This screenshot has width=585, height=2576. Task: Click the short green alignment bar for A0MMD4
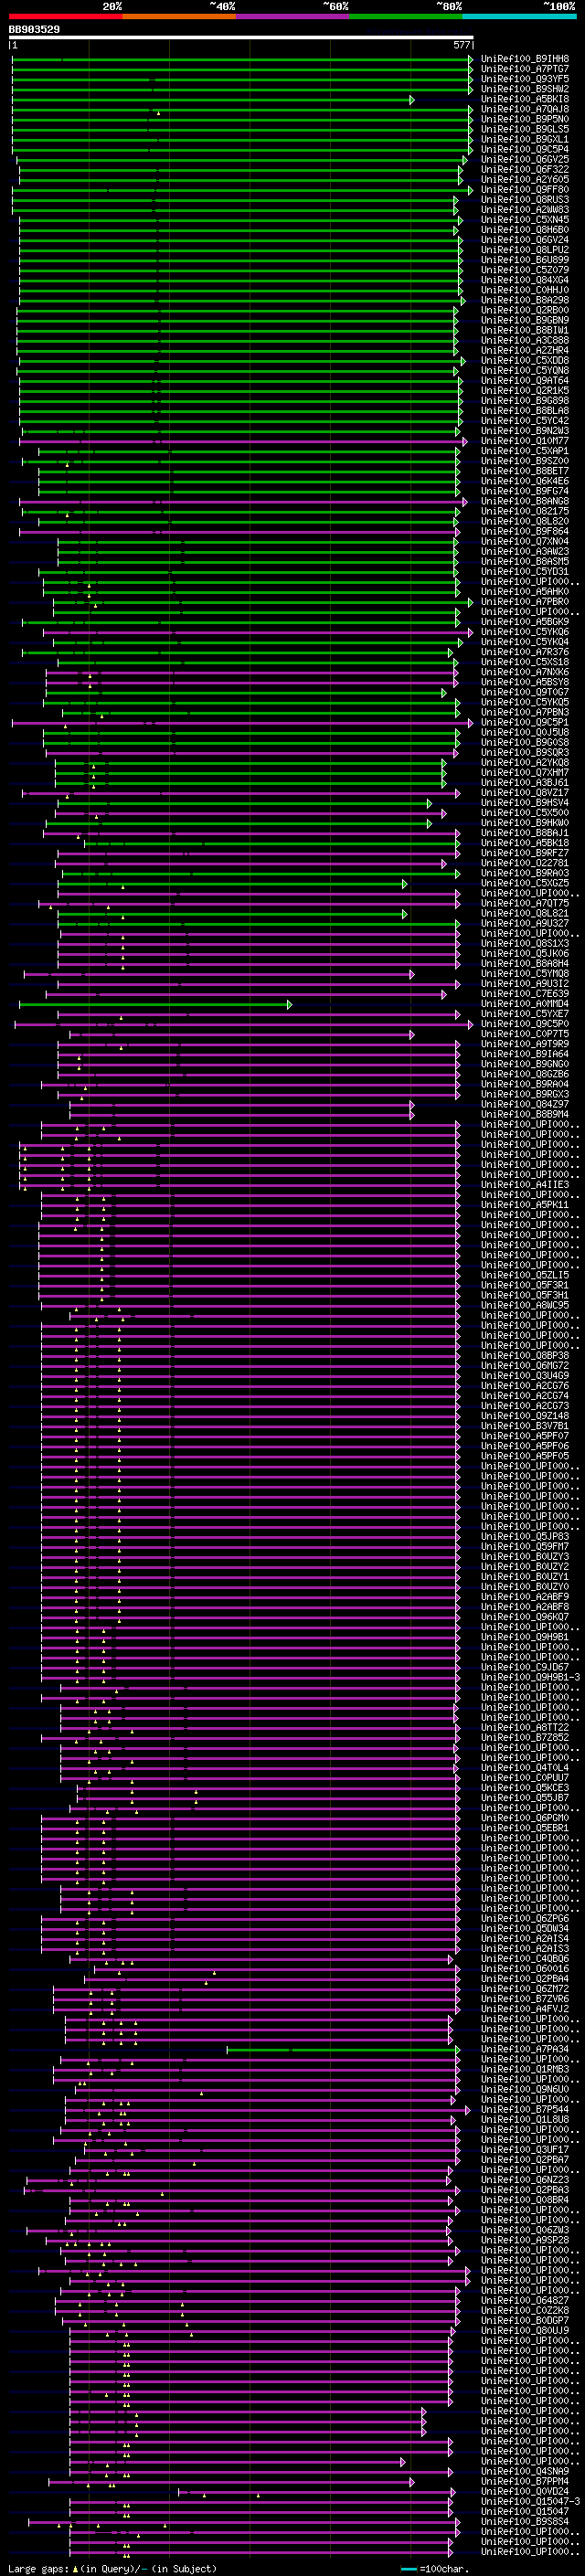click(x=156, y=1004)
